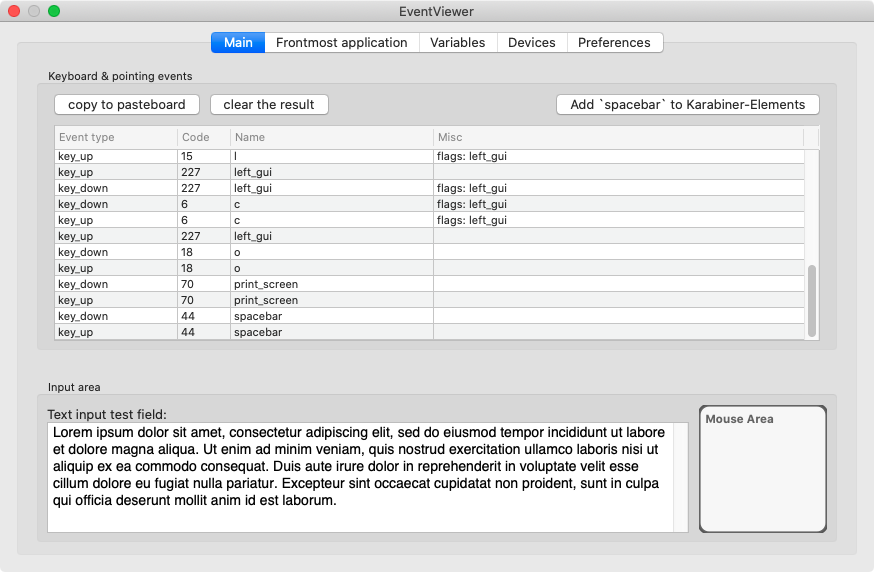The width and height of the screenshot is (874, 572).
Task: Select the Variables tab
Action: click(x=457, y=43)
